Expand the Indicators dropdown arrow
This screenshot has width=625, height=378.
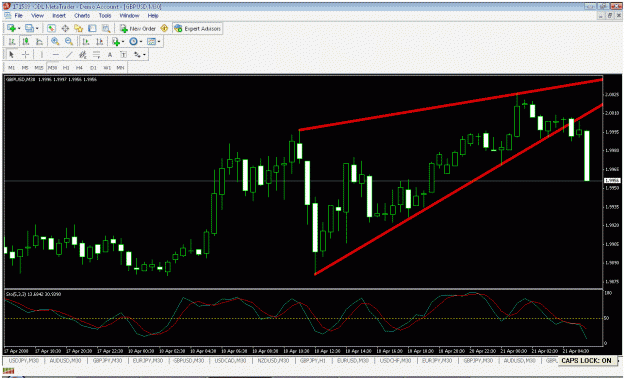coord(123,42)
